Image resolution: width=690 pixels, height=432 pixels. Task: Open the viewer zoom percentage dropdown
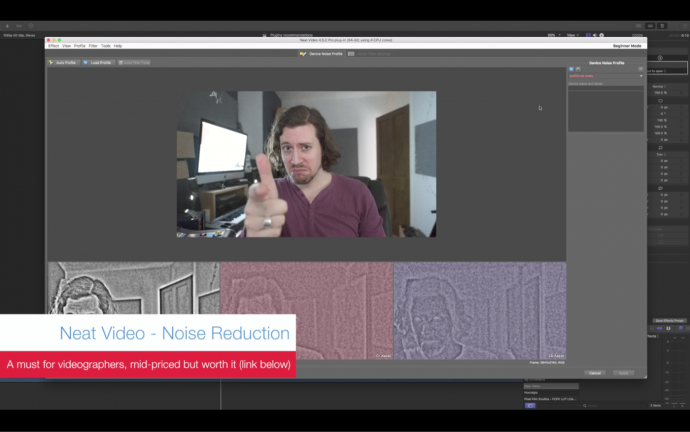tap(554, 35)
